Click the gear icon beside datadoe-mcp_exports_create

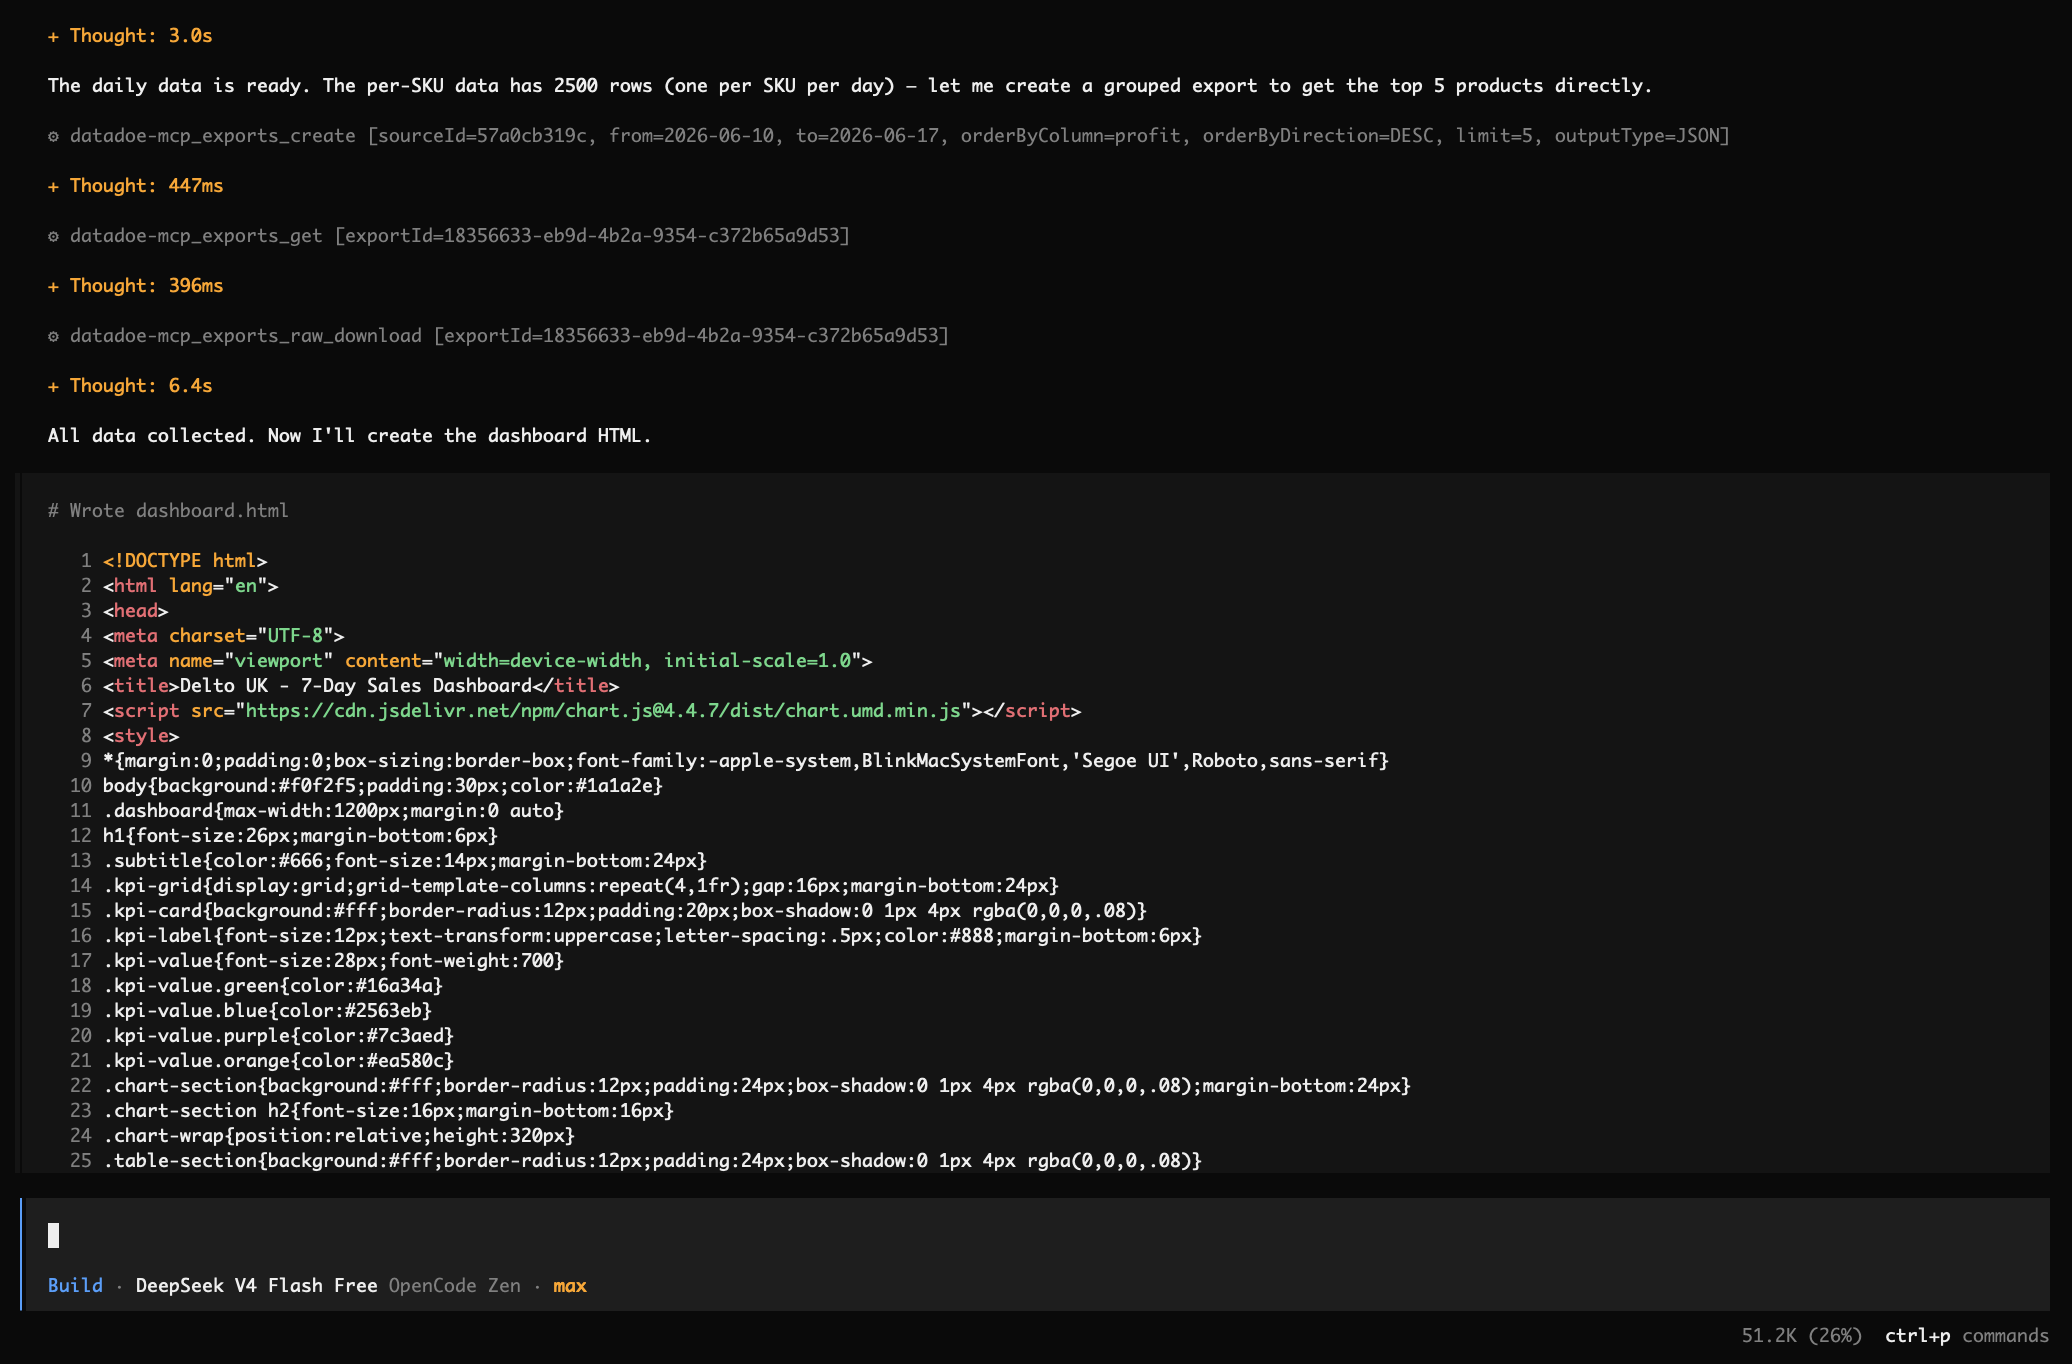(x=54, y=136)
